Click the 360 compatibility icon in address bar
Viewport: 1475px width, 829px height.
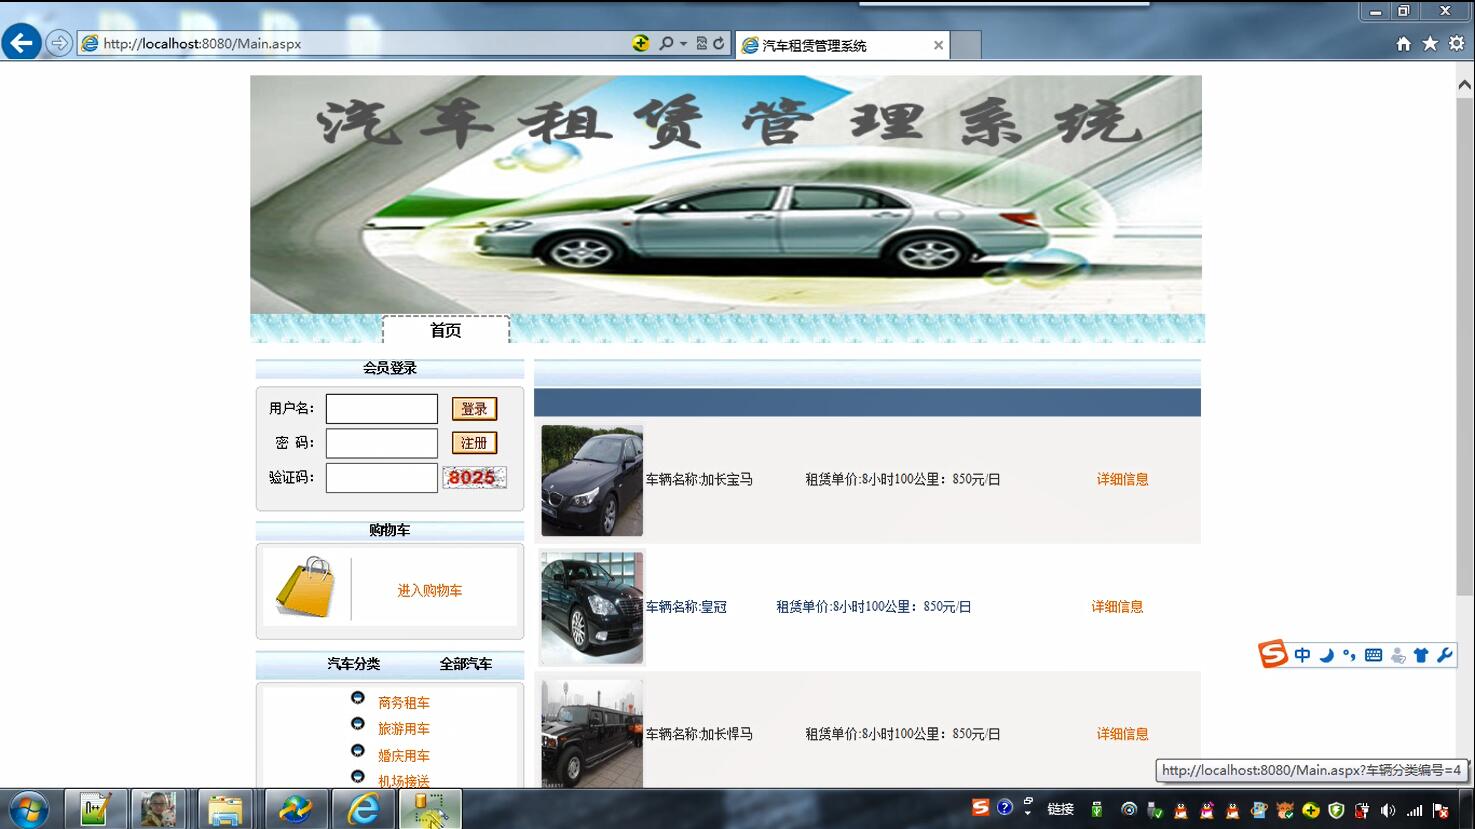click(x=641, y=43)
